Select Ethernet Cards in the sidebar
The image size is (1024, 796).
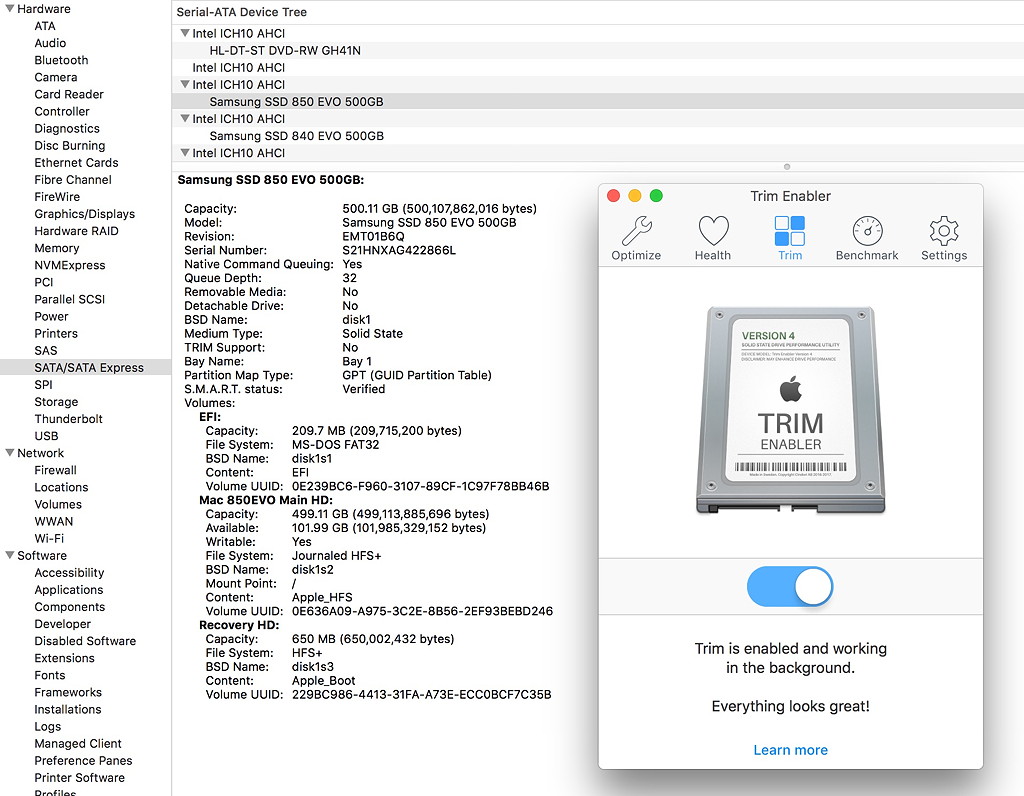point(76,163)
